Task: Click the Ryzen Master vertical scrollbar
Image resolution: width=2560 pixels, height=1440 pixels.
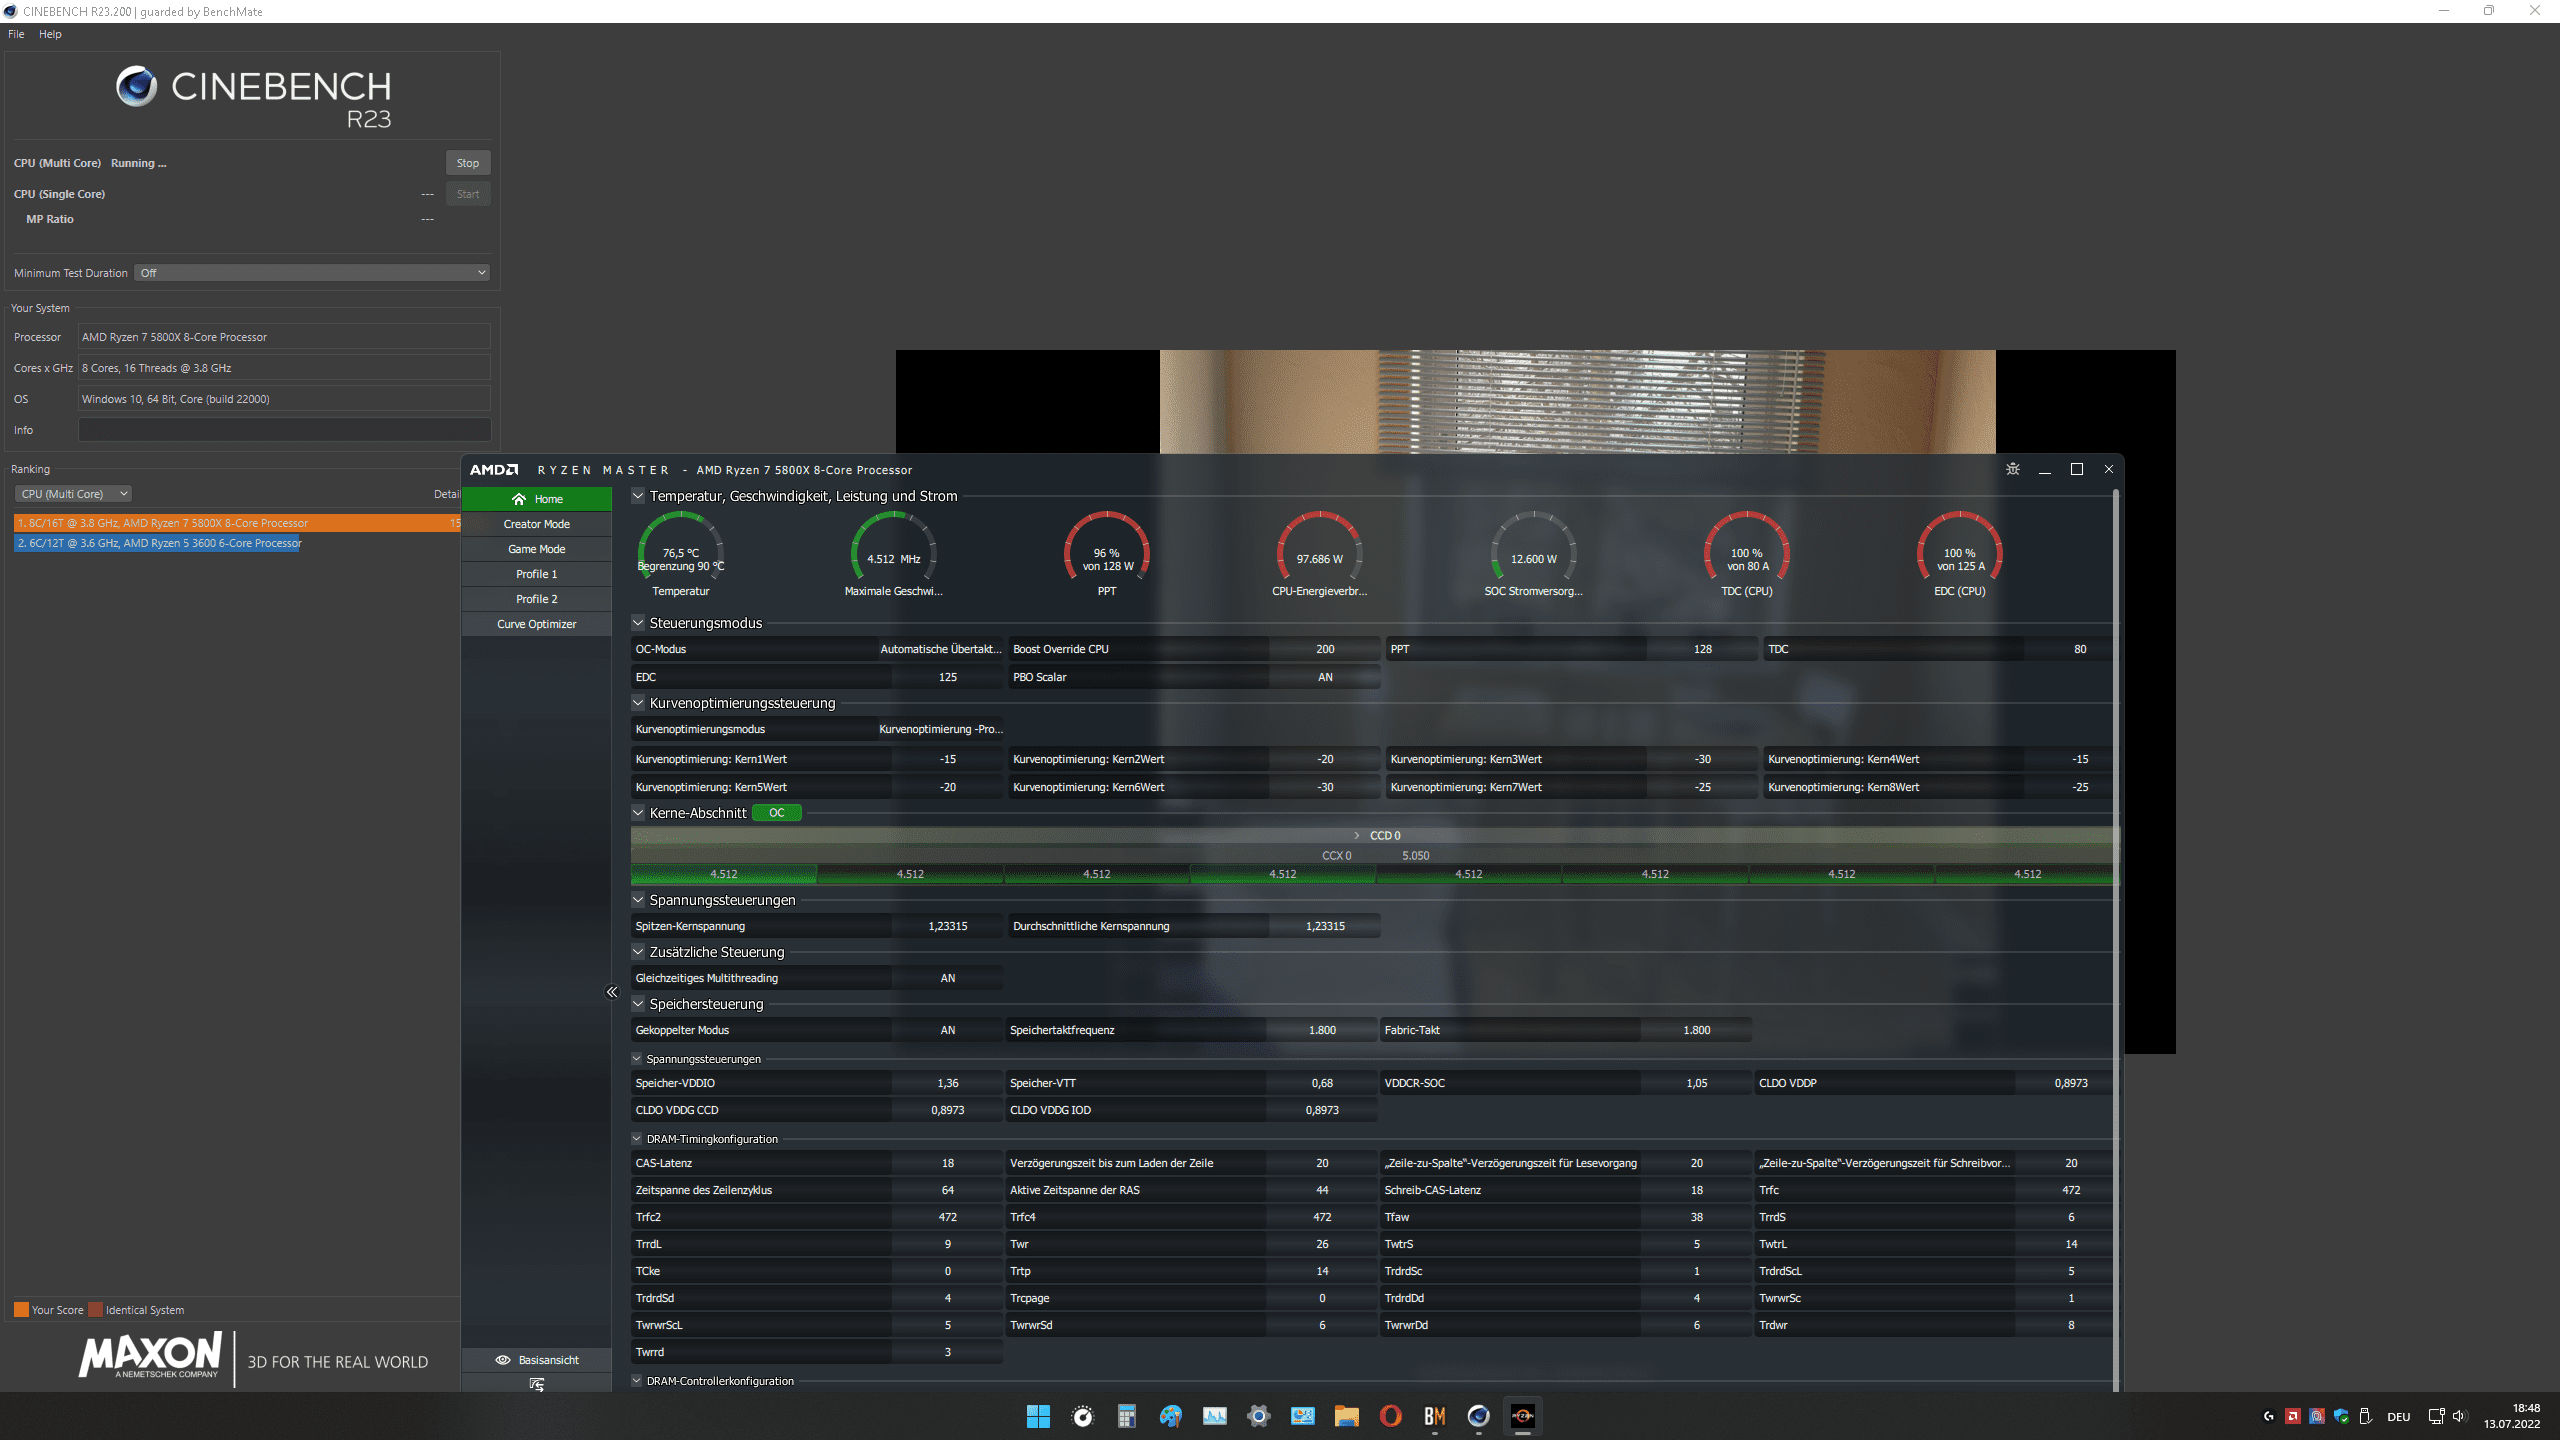Action: click(x=2116, y=940)
